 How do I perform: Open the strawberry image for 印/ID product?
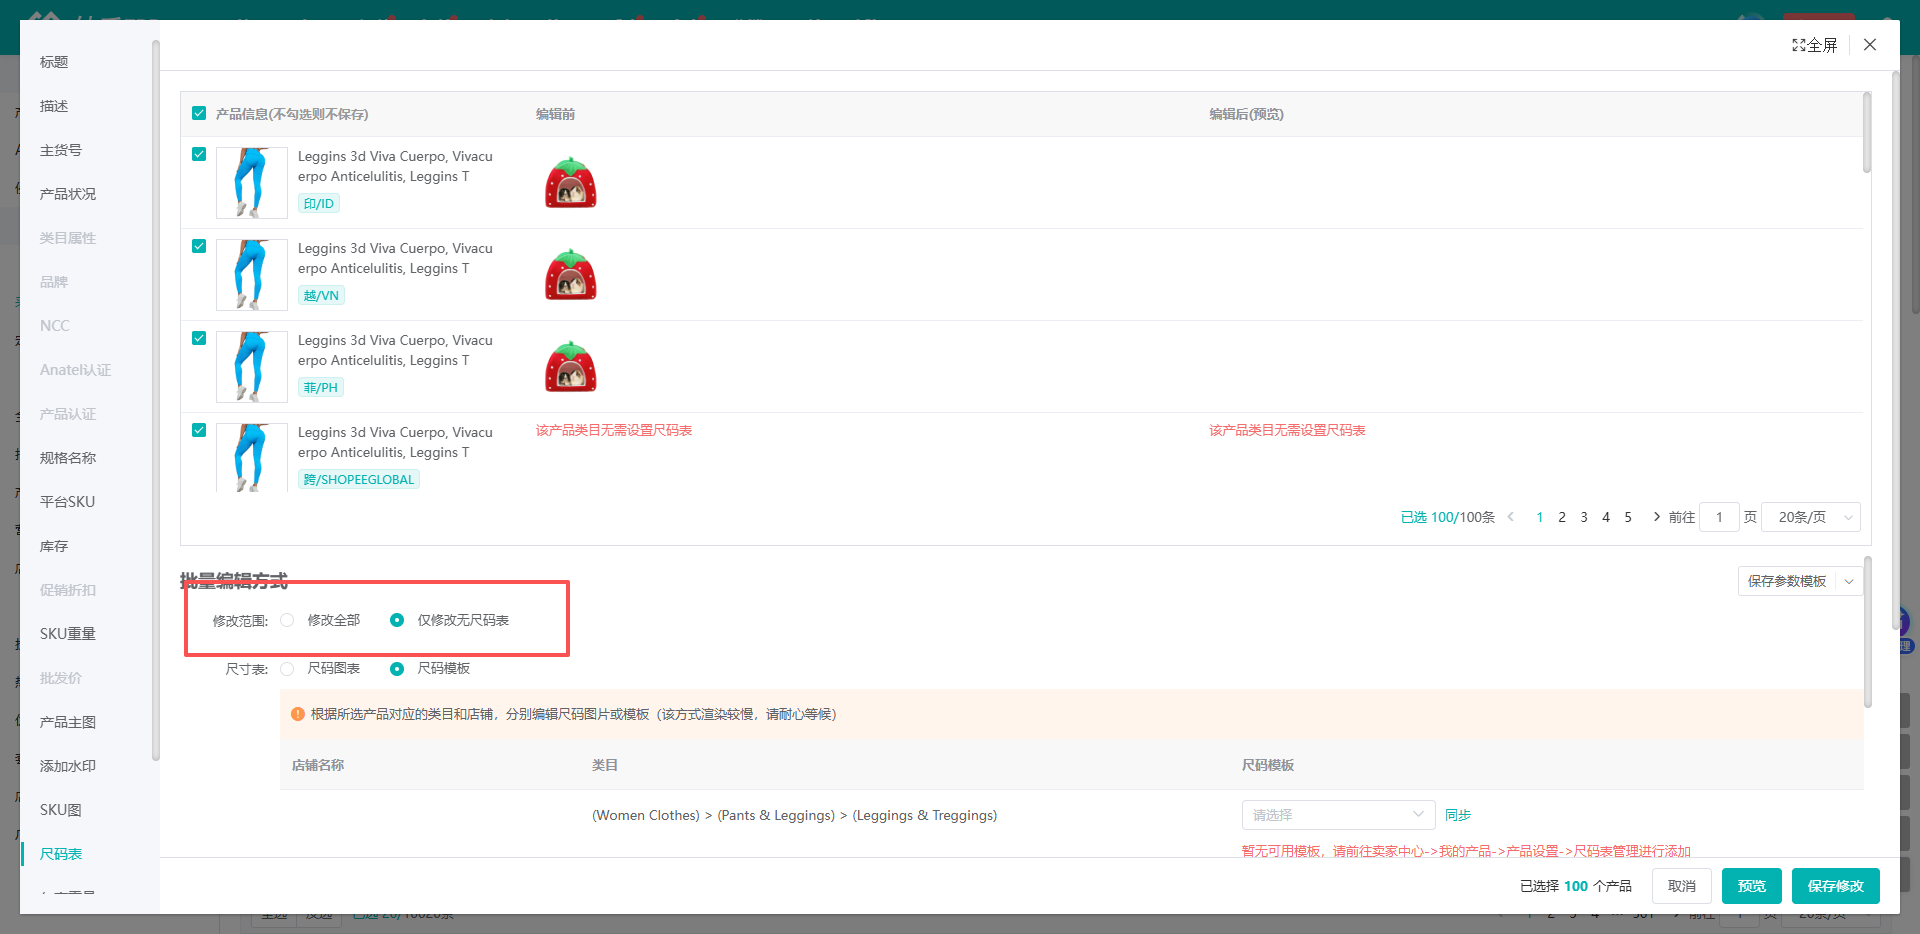pyautogui.click(x=571, y=182)
